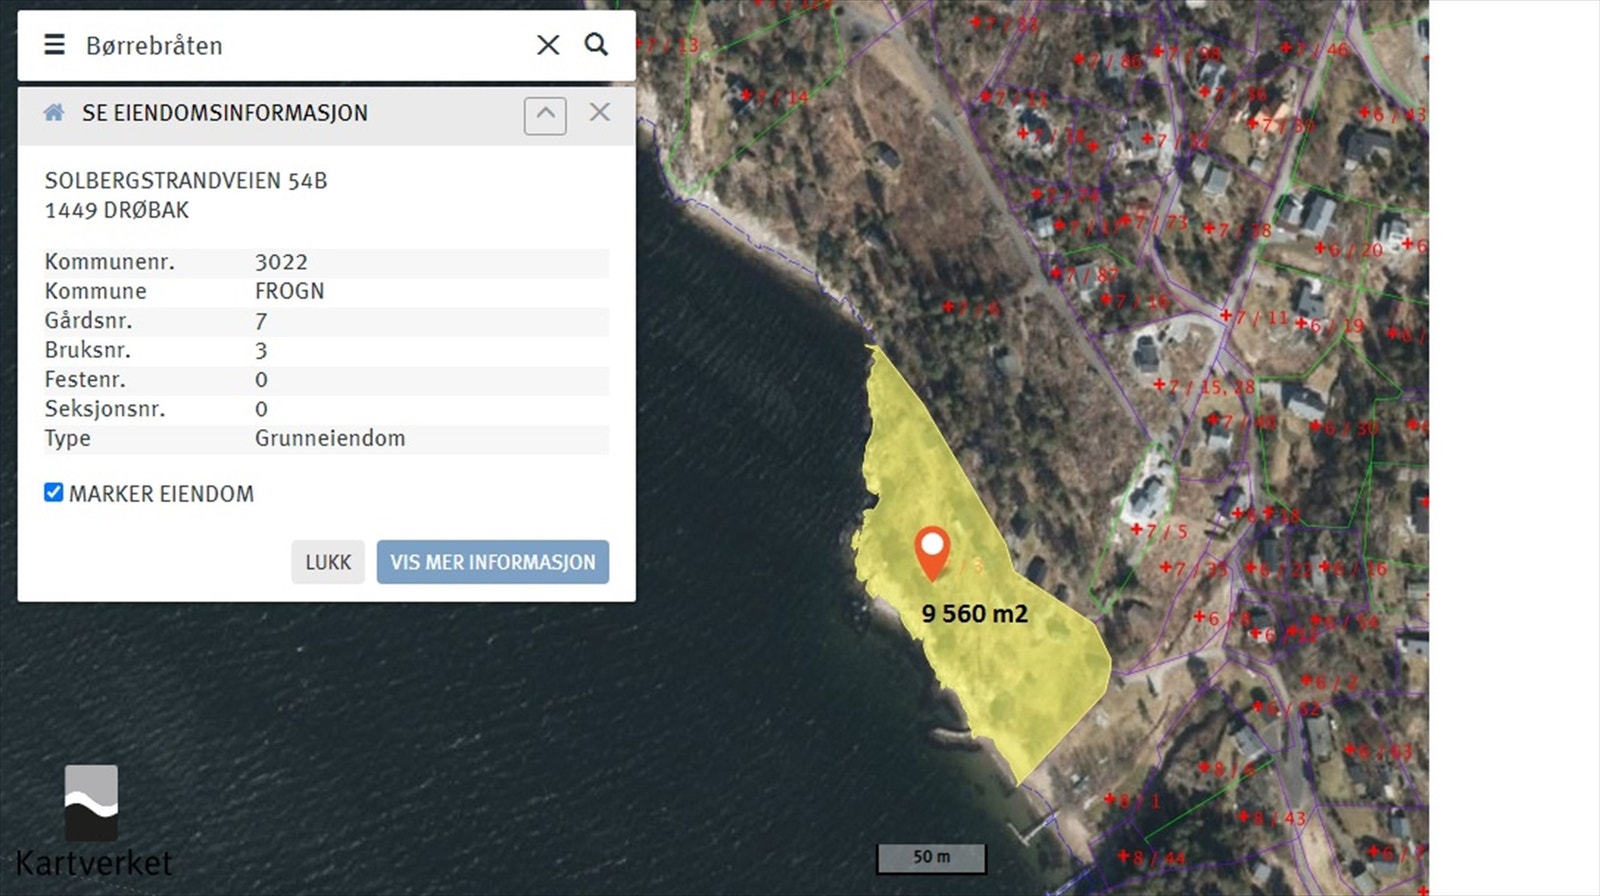Image resolution: width=1600 pixels, height=896 pixels.
Task: Click parcel label 7 / 5 on map
Action: [x=1160, y=531]
